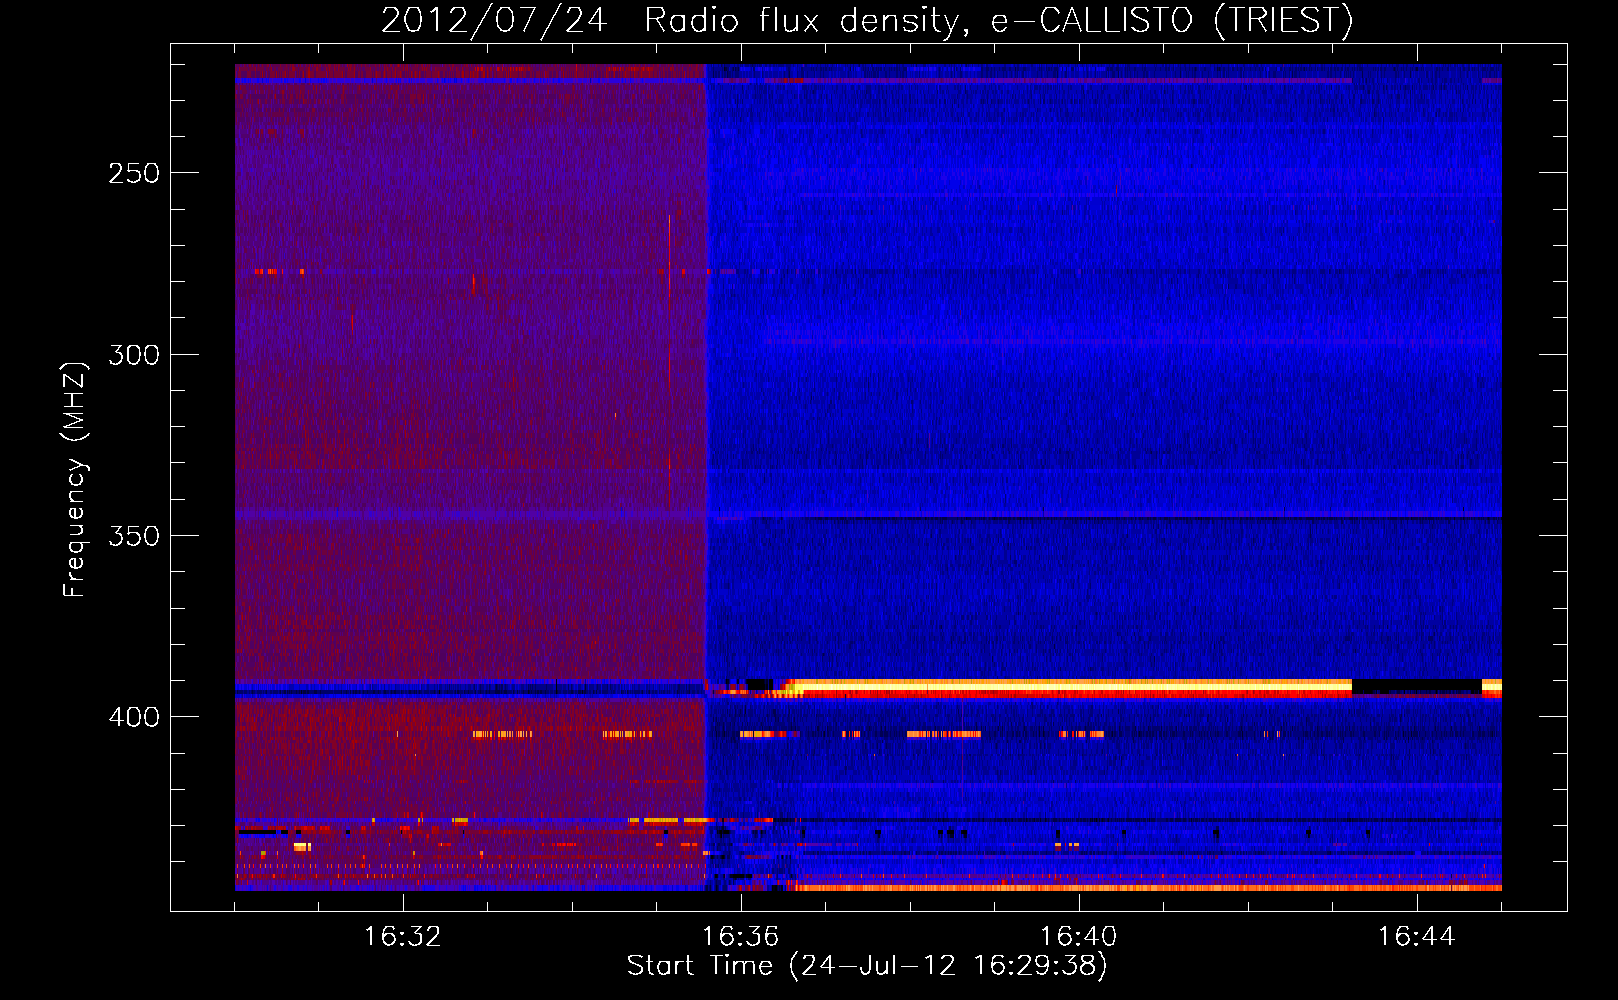This screenshot has height=1000, width=1618.
Task: Click the 'Frequency (MHZ)' y-axis label
Action: pos(75,480)
